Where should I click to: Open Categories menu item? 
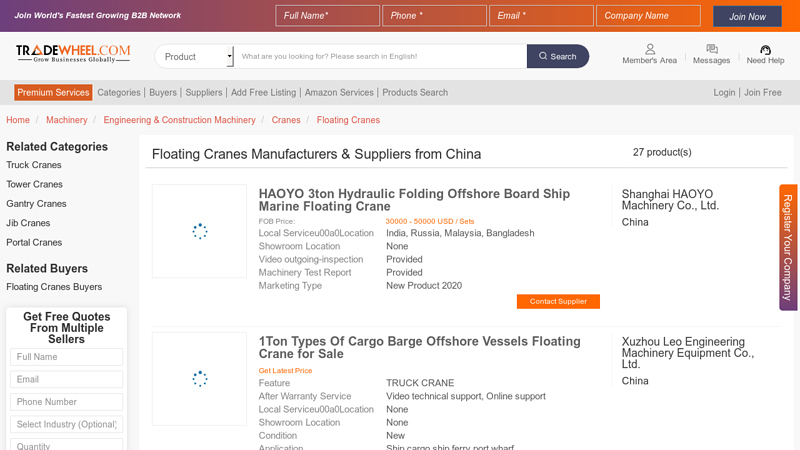point(119,92)
